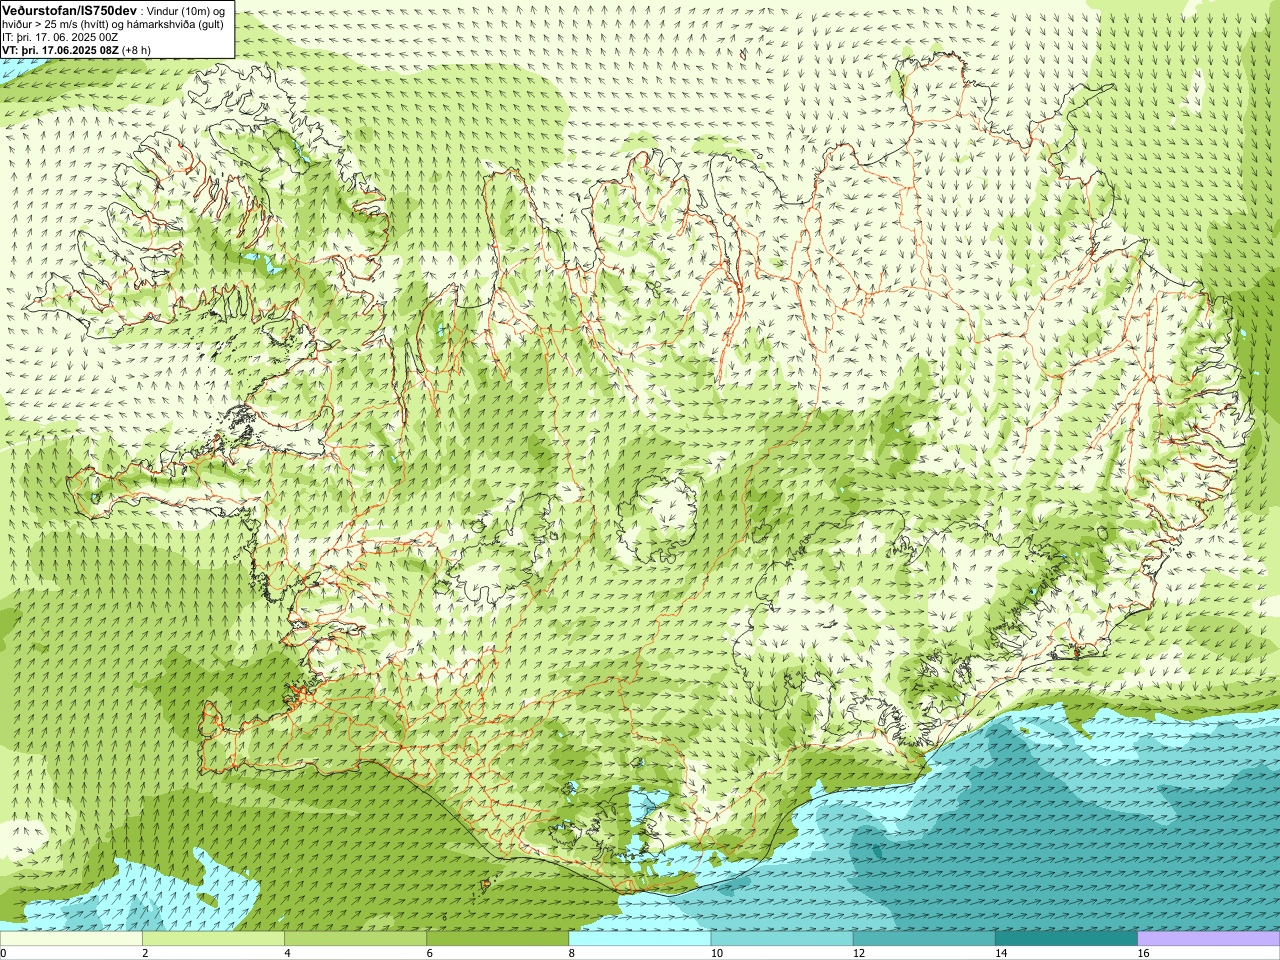Click the darker green 6–8 m/s legend swatch

[498, 939]
